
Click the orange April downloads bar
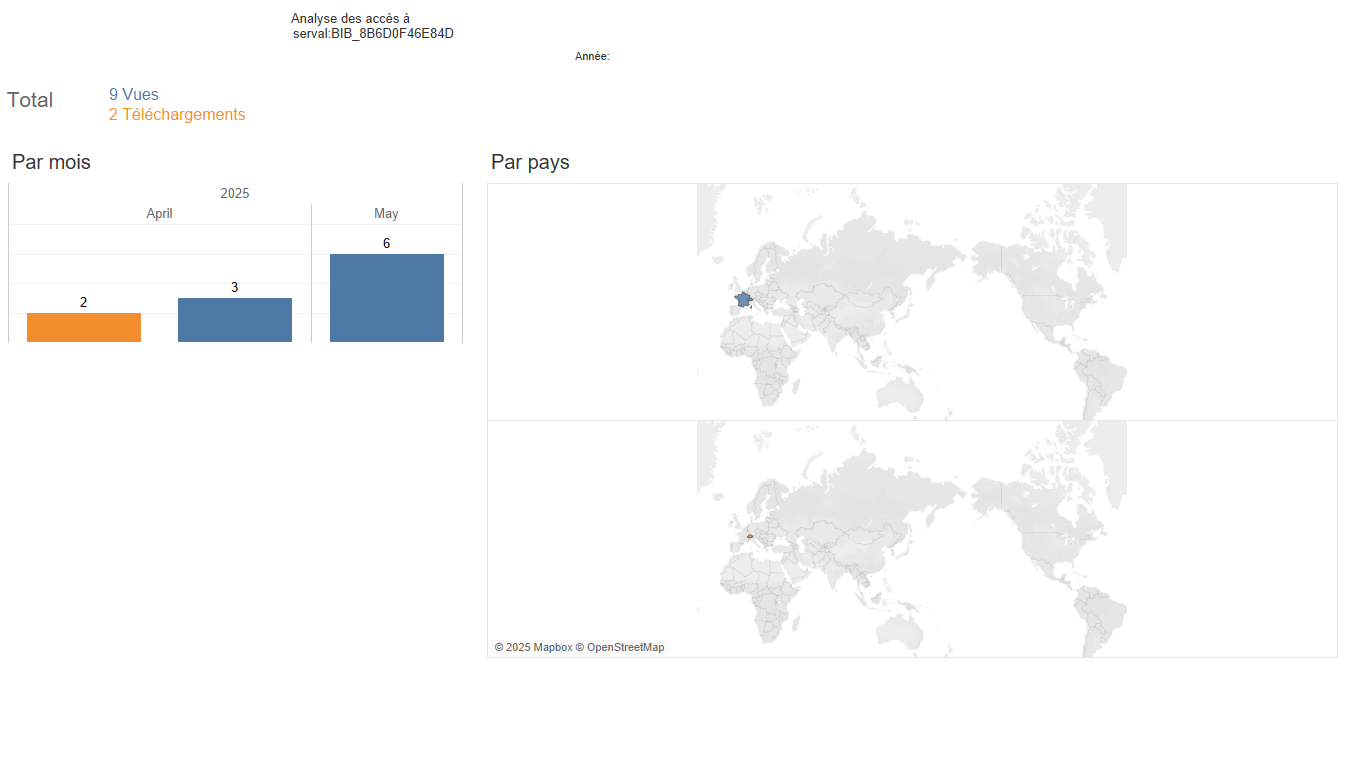coord(84,328)
